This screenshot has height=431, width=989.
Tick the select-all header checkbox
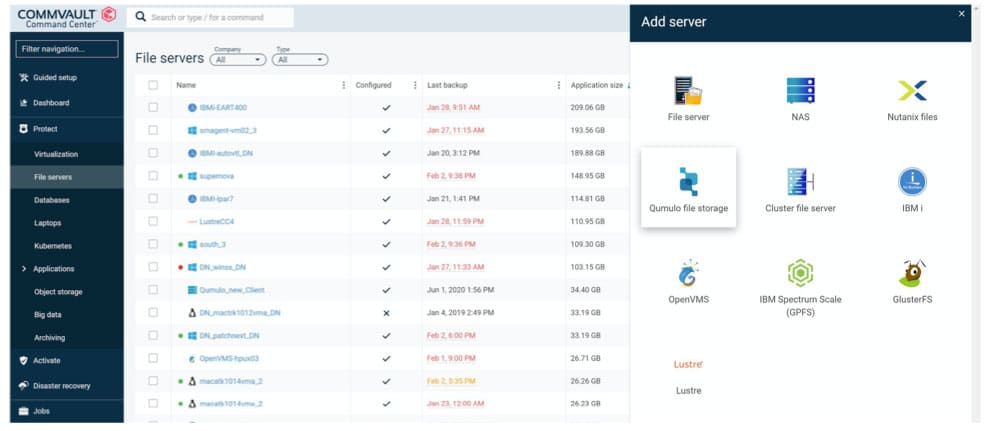[x=153, y=85]
